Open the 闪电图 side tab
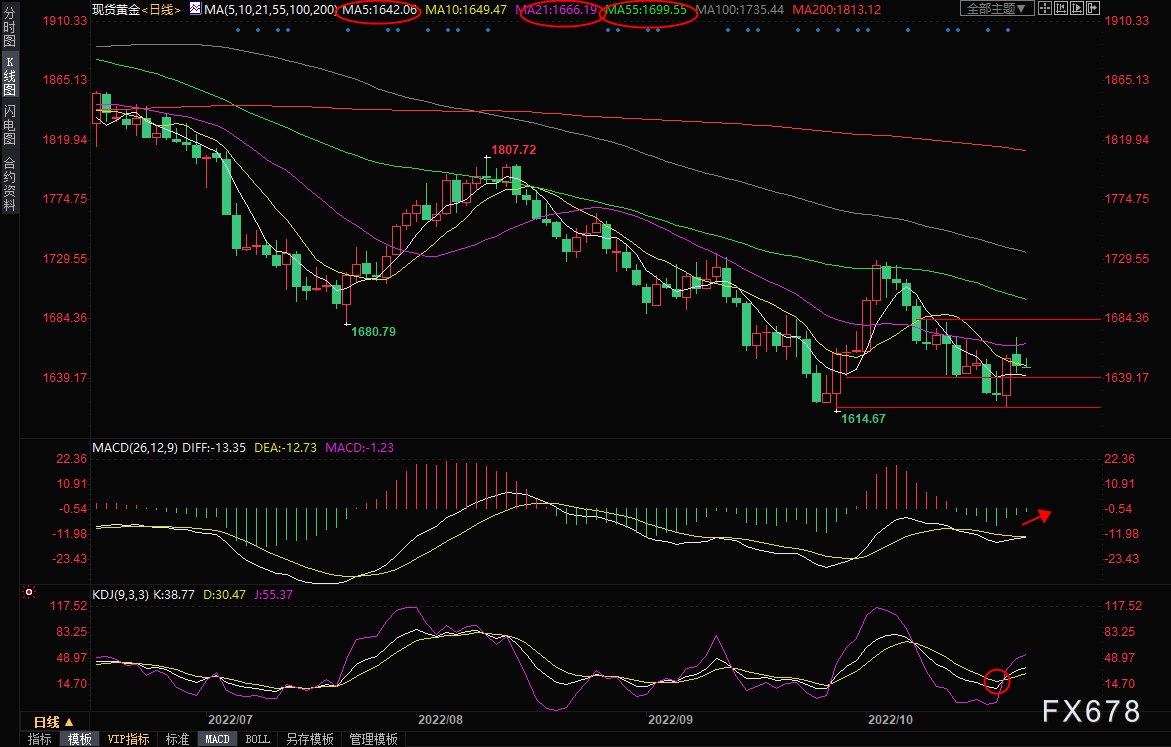Screen dimensions: 1171x747 point(10,125)
